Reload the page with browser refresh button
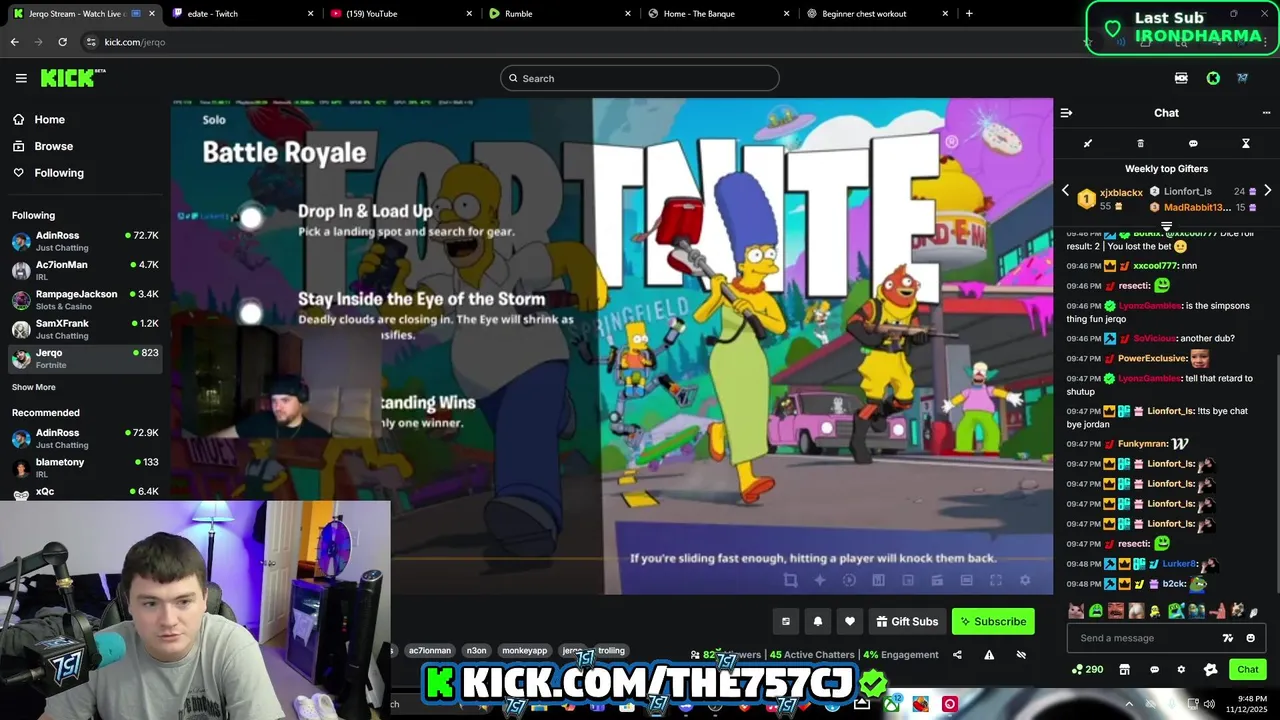This screenshot has width=1280, height=720. (62, 42)
